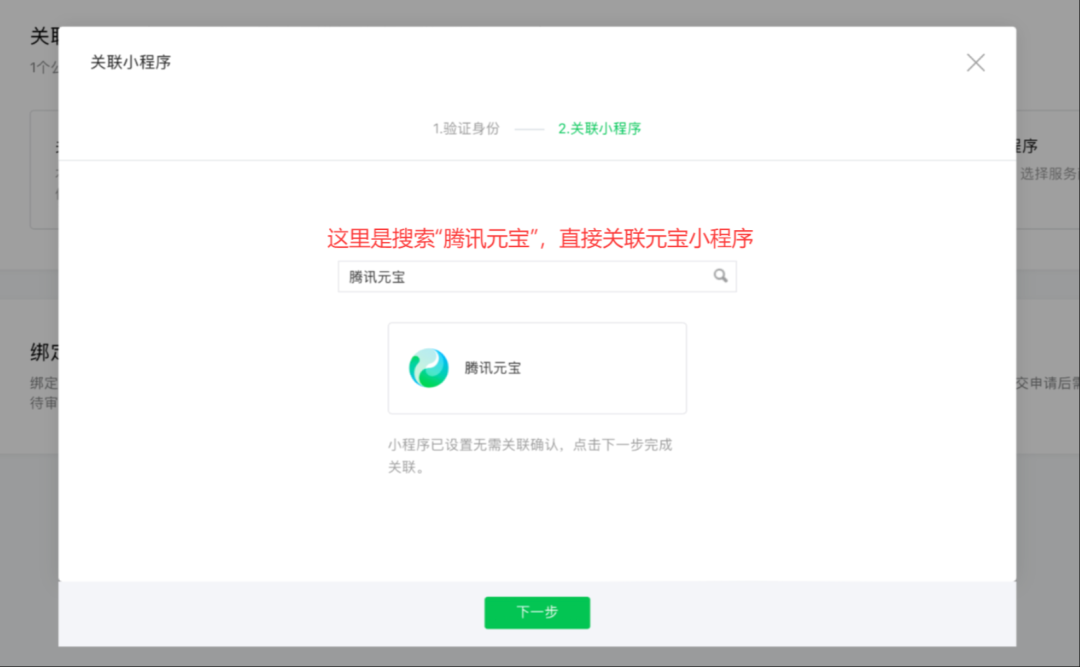Click into the 腾讯元宝 search field
The image size is (1080, 667).
tap(537, 276)
